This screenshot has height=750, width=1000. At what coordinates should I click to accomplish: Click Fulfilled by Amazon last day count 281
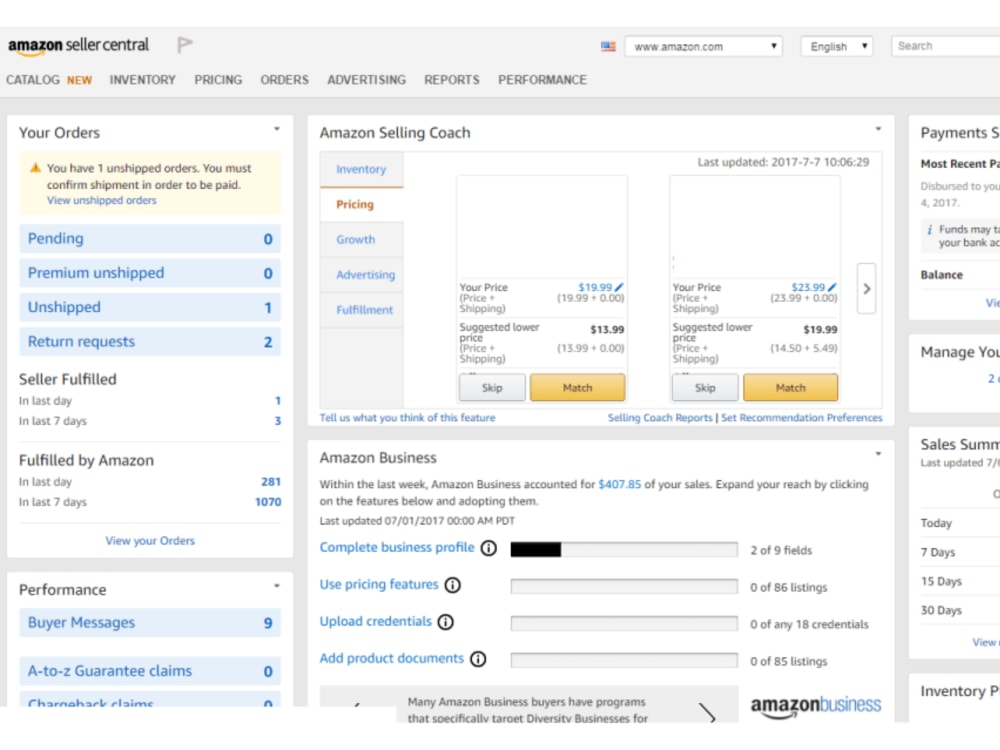(x=271, y=482)
